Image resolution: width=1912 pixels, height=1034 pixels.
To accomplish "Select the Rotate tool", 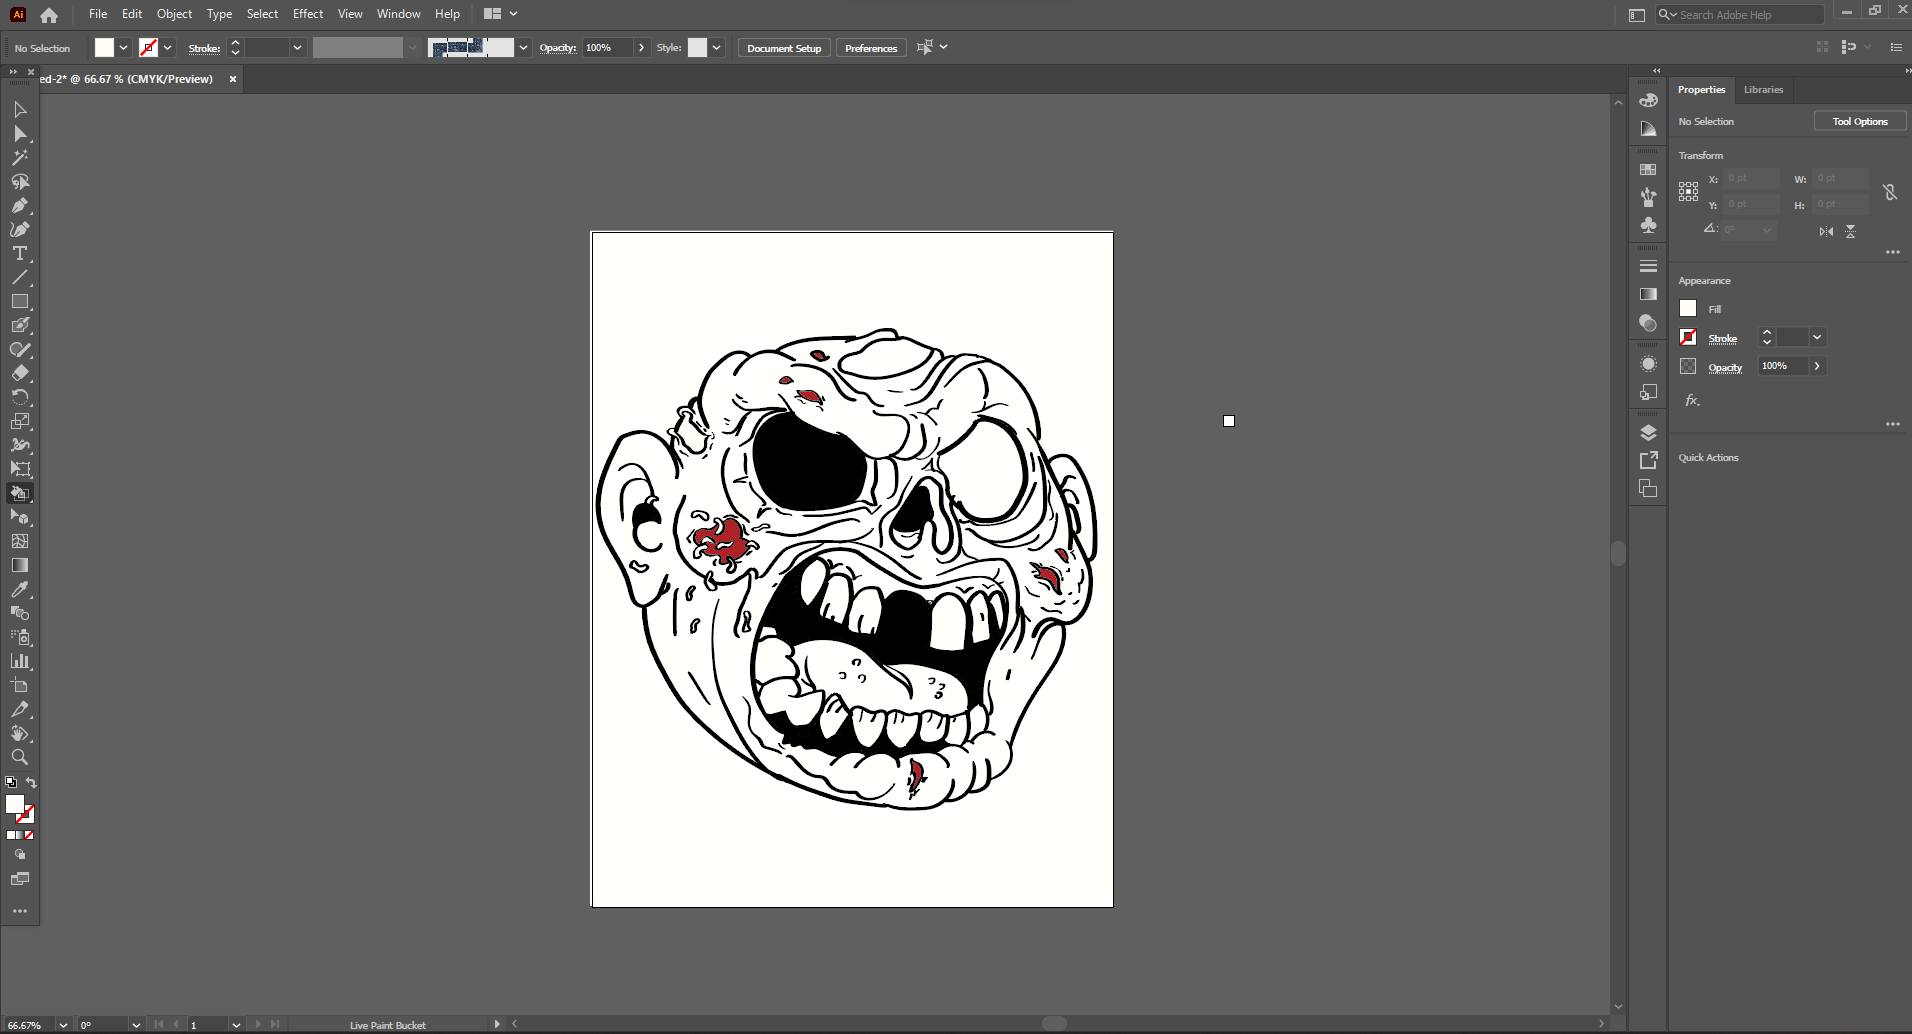I will pos(19,397).
